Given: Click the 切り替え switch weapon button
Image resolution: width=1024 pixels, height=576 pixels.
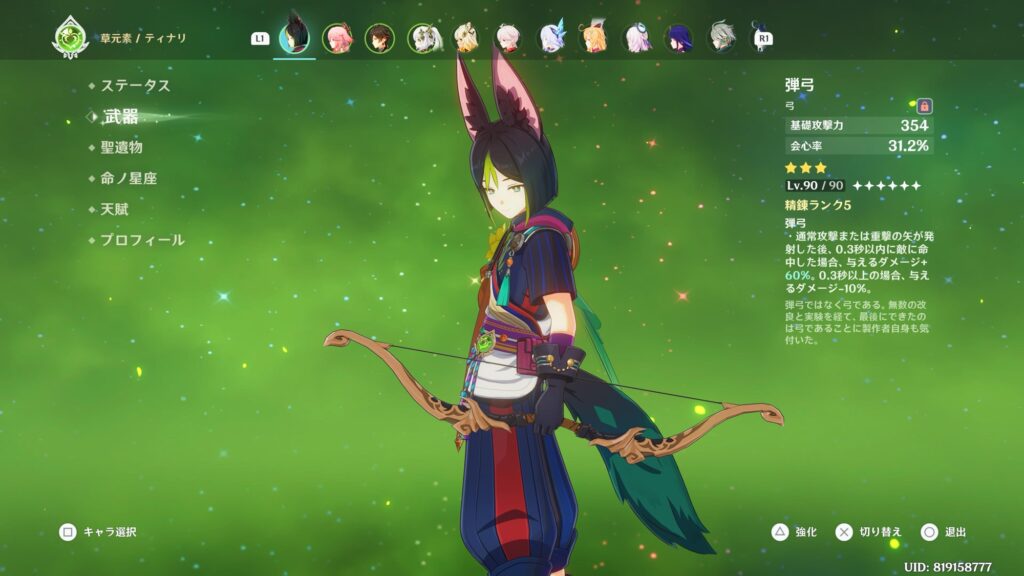Looking at the screenshot, I should point(869,532).
